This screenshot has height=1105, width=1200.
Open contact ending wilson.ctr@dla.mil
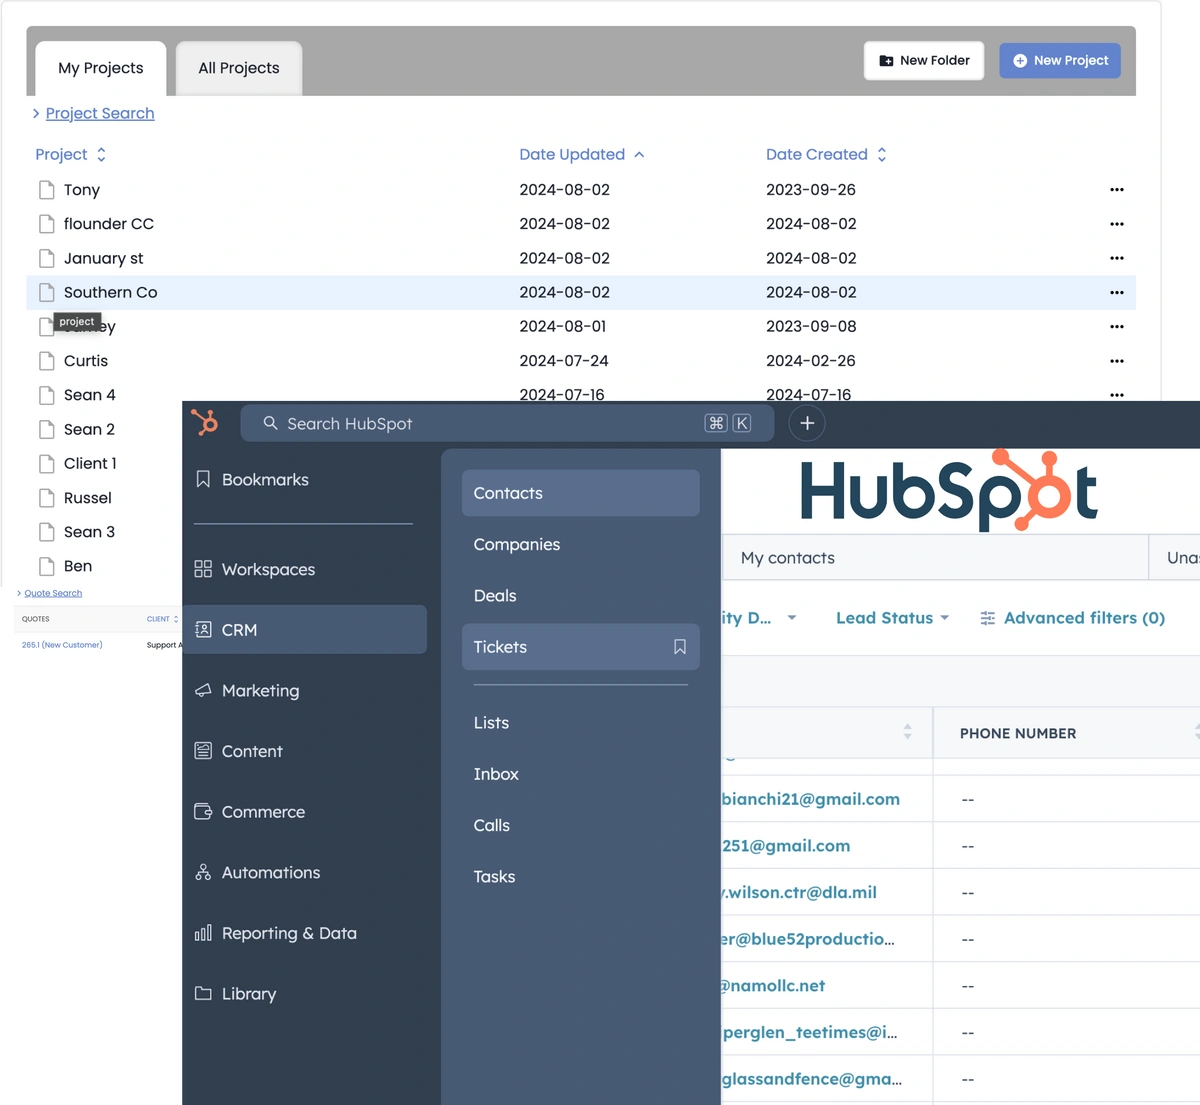click(x=799, y=892)
